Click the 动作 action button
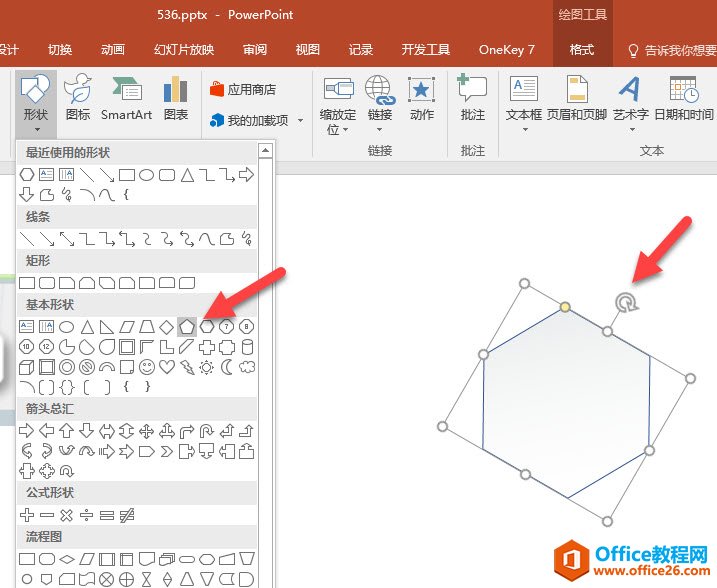This screenshot has height=588, width=717. tap(421, 98)
